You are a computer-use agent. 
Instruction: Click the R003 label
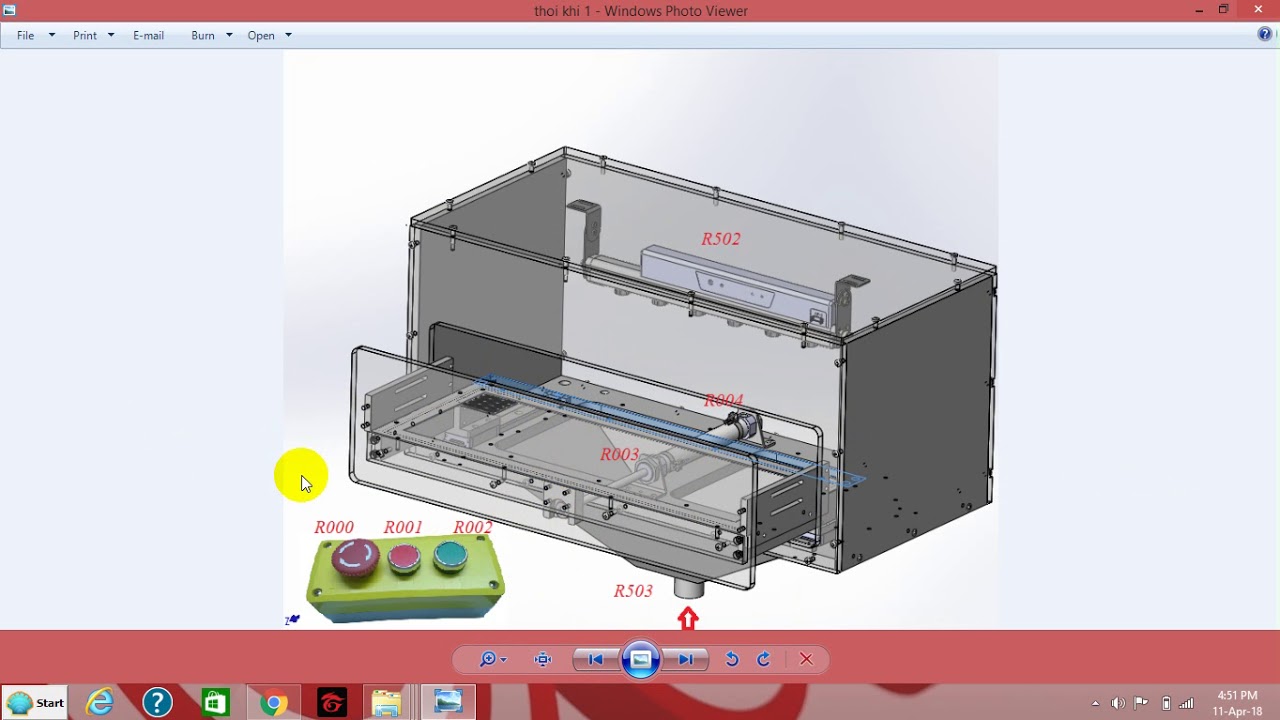tap(619, 454)
